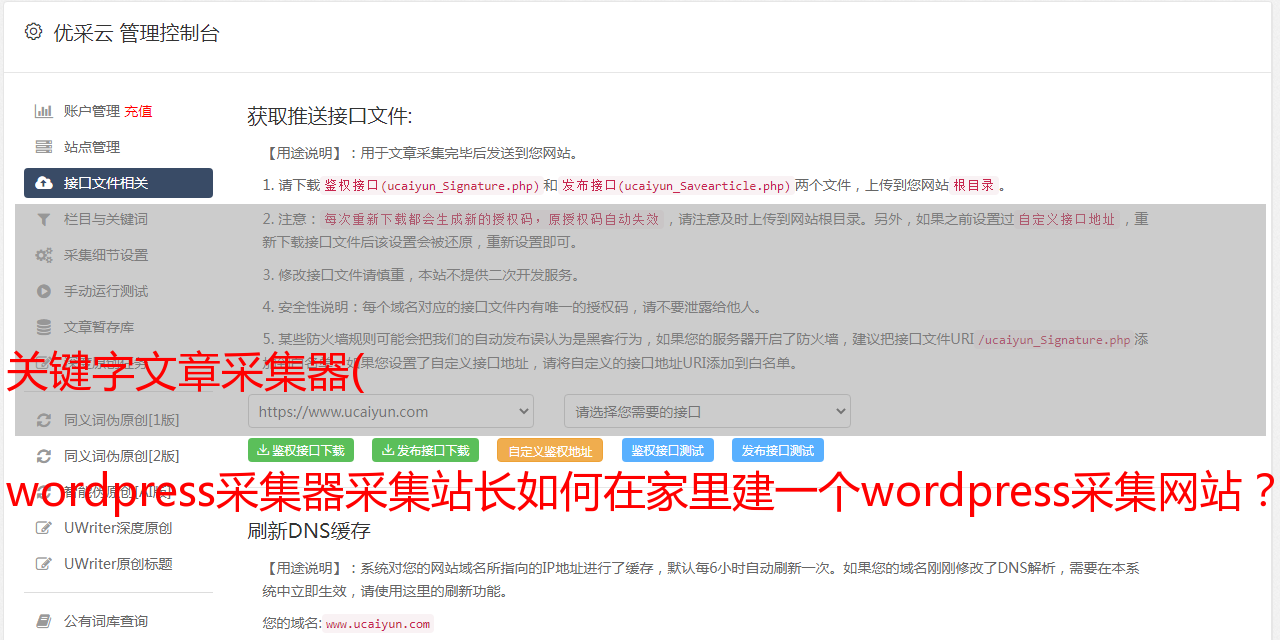The height and width of the screenshot is (640, 1280).
Task: Click the blue 鉴权接口测试 button
Action: [x=668, y=451]
